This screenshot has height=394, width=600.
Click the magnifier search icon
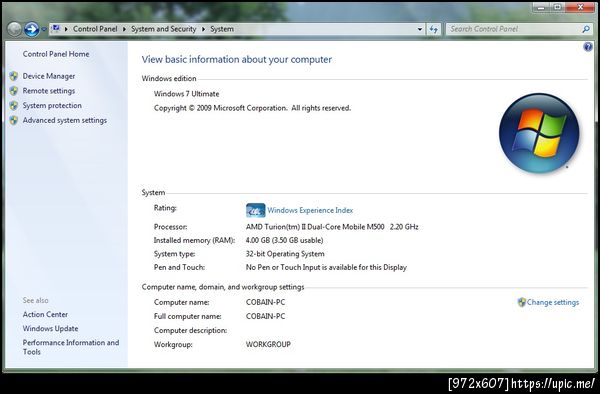tap(586, 29)
